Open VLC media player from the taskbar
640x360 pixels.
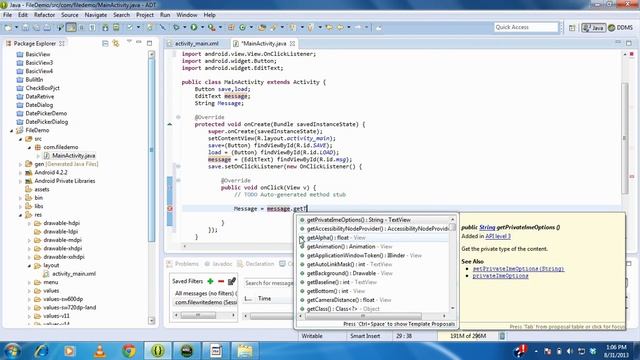(x=100, y=351)
